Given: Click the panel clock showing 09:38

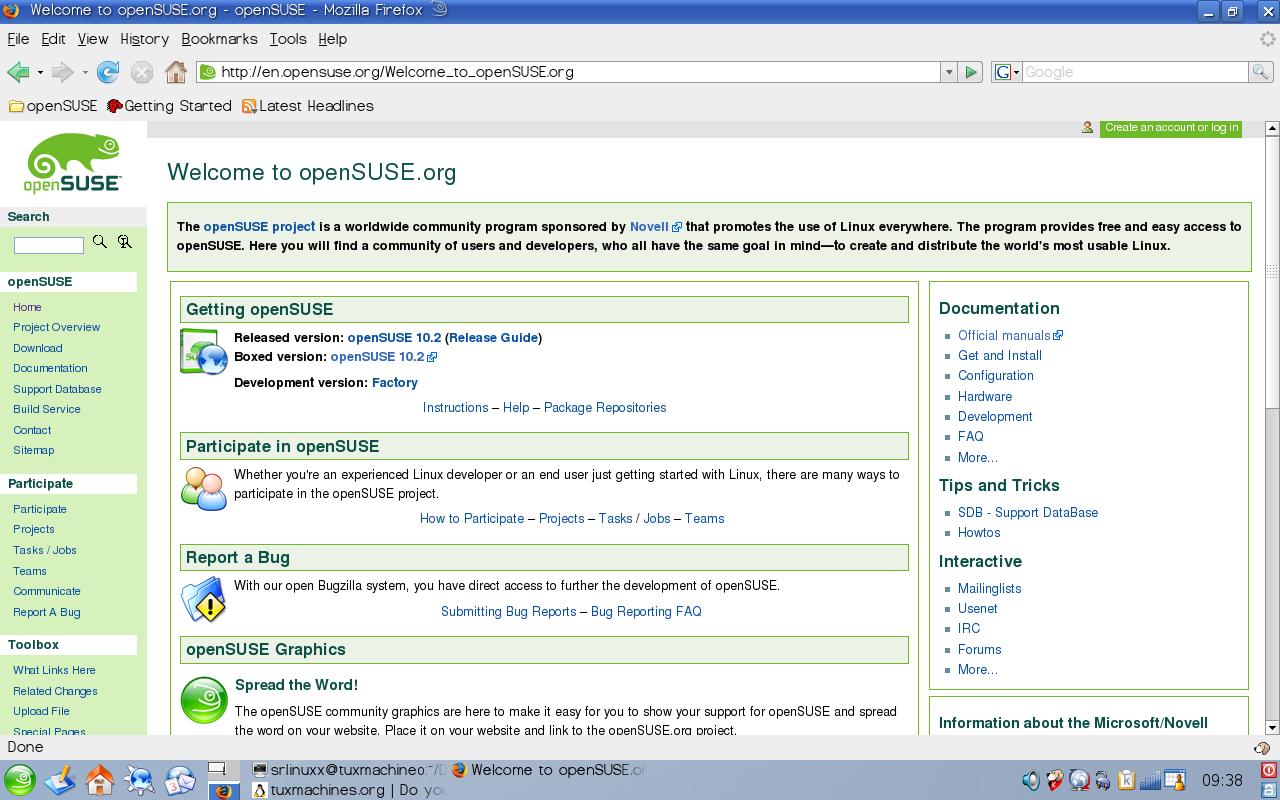Looking at the screenshot, I should coord(1221,780).
